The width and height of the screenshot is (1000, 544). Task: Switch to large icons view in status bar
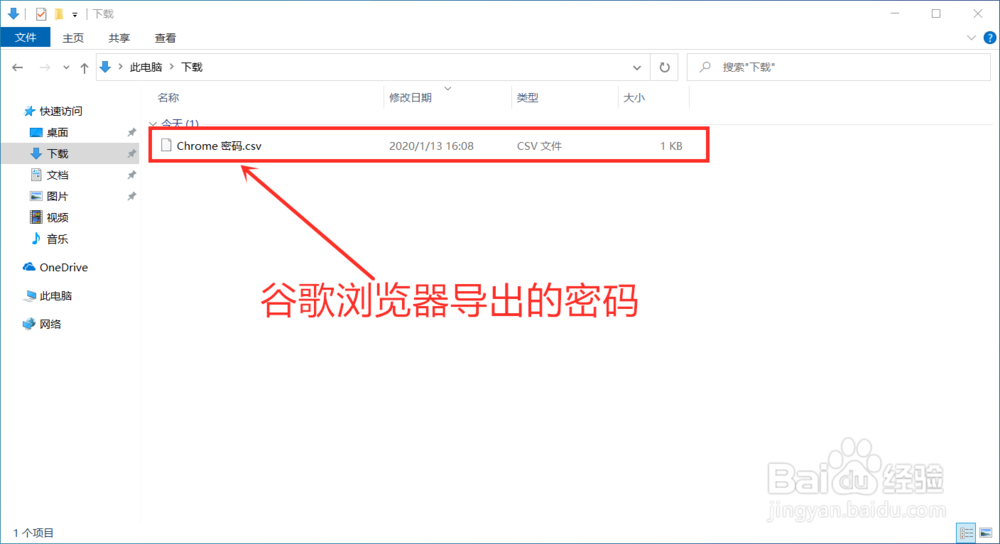tap(986, 533)
